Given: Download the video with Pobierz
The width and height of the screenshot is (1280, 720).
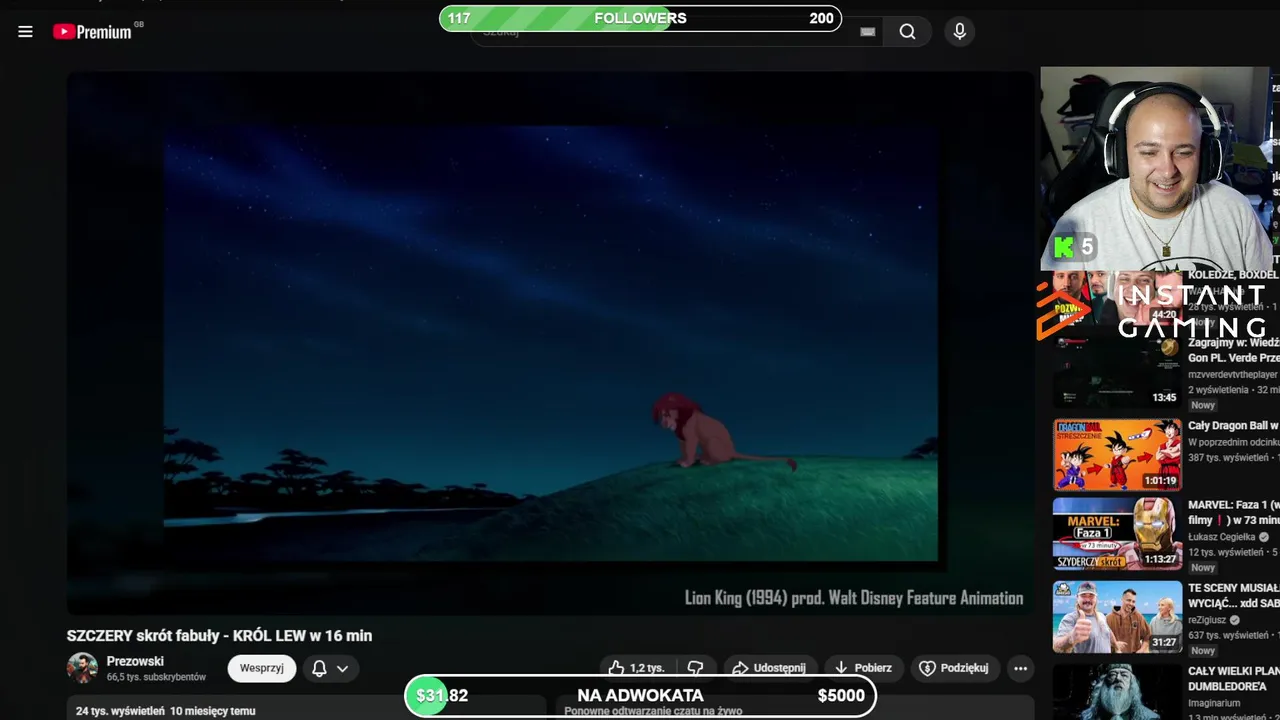Looking at the screenshot, I should tap(863, 668).
